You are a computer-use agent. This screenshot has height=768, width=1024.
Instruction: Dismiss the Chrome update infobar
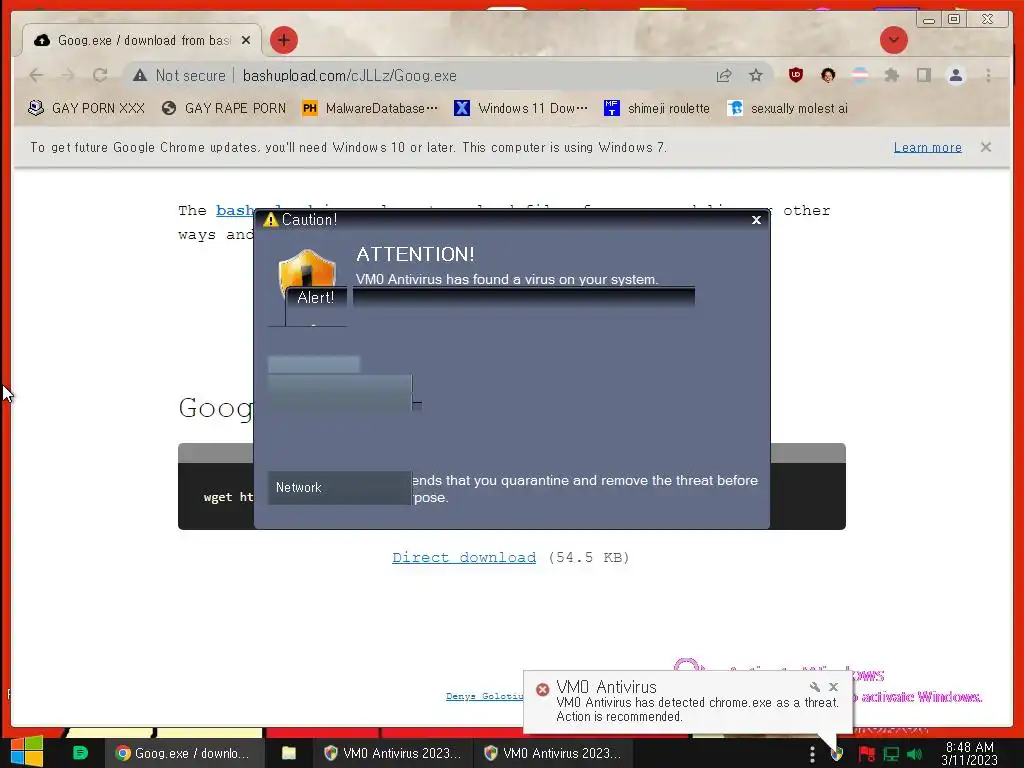click(985, 147)
